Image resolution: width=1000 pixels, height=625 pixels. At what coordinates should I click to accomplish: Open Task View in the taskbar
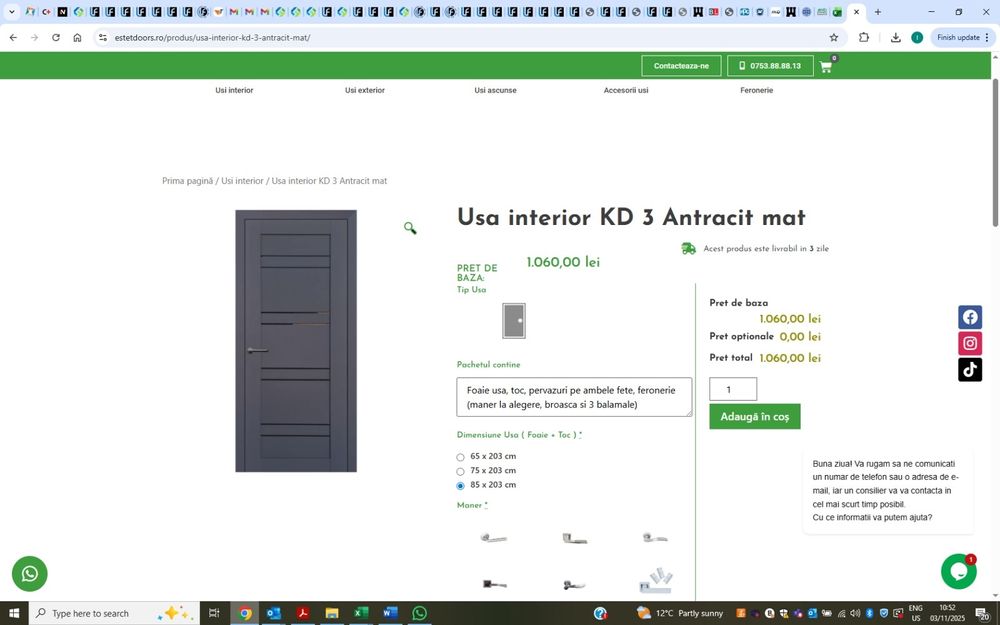click(214, 613)
